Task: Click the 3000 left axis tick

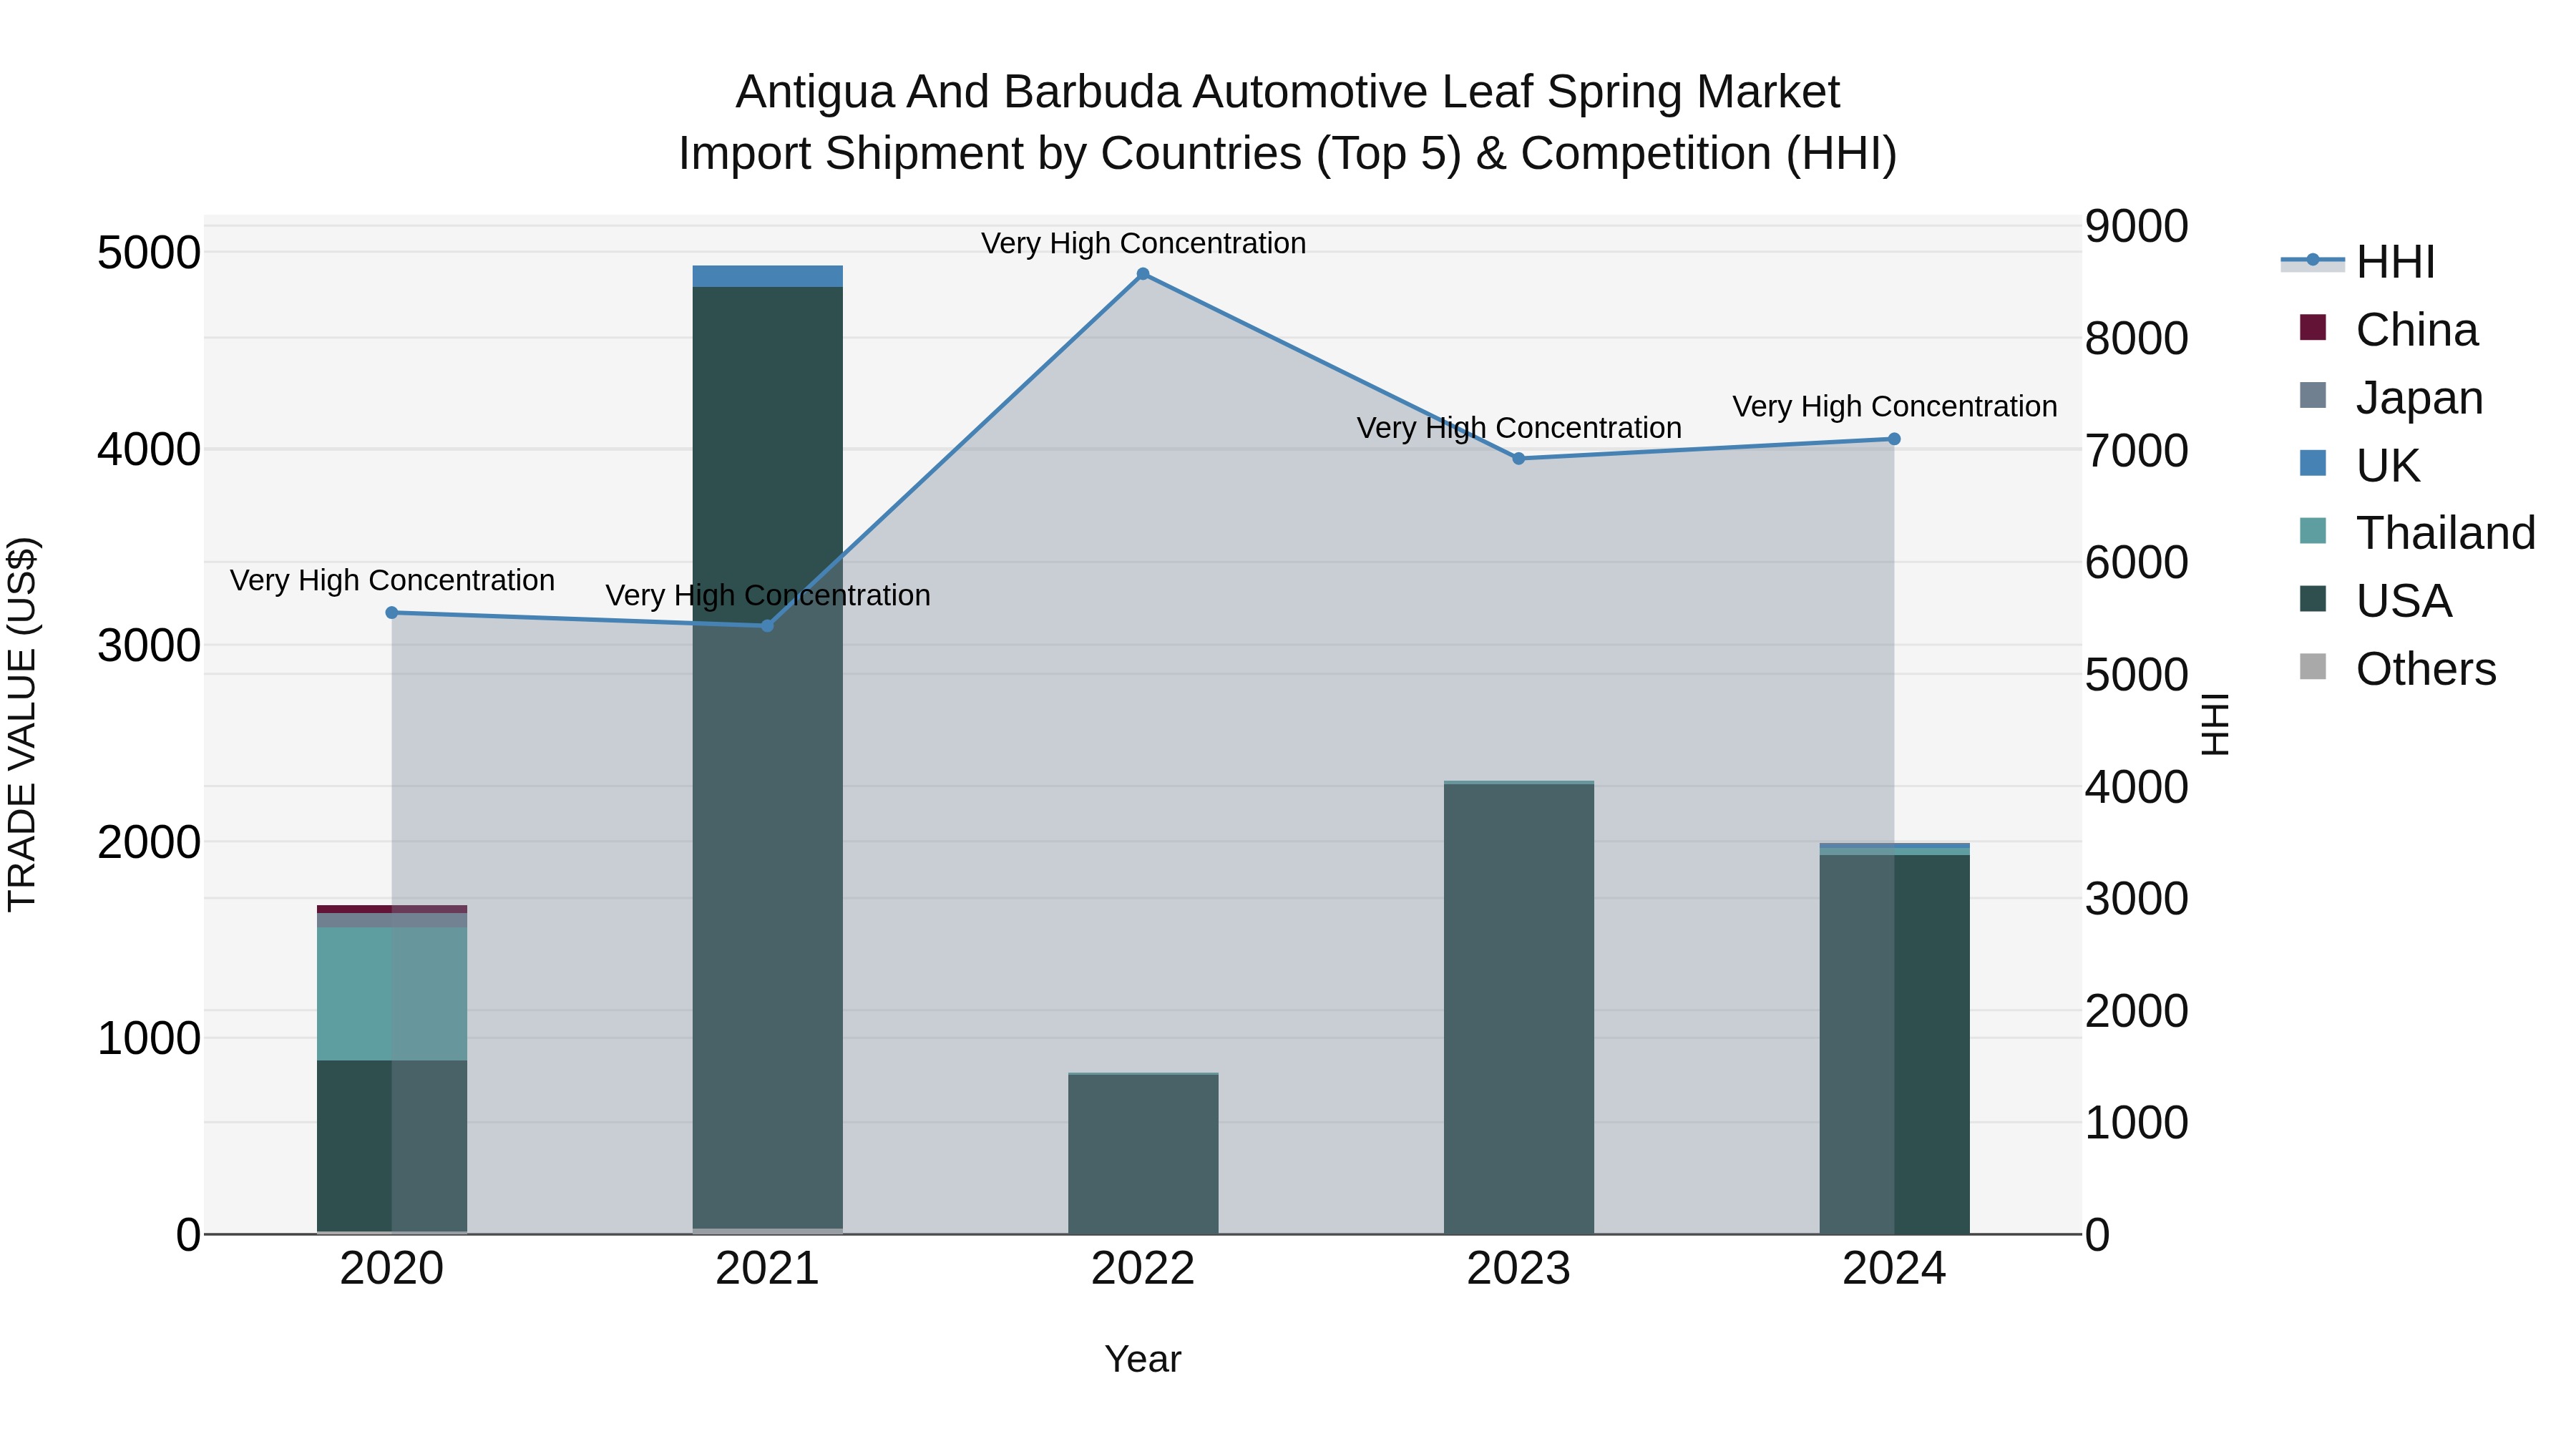Action: (149, 645)
